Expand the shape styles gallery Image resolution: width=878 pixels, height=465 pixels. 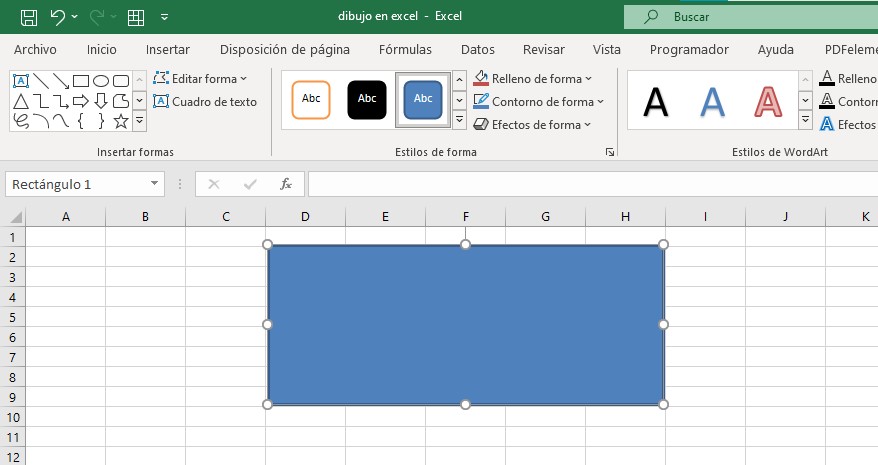coord(459,120)
